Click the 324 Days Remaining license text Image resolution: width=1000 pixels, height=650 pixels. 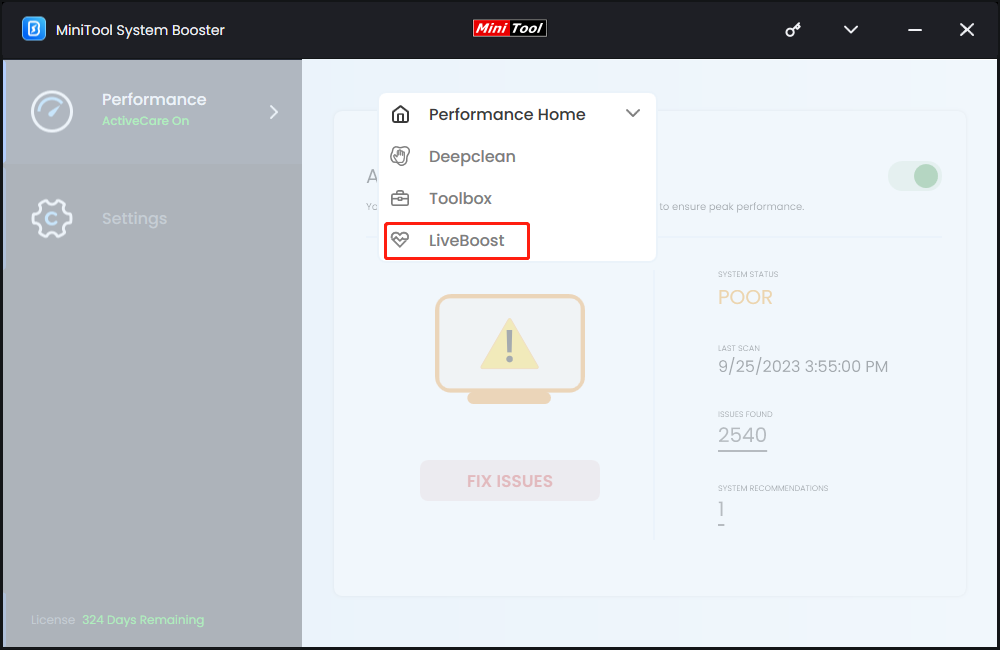[143, 619]
